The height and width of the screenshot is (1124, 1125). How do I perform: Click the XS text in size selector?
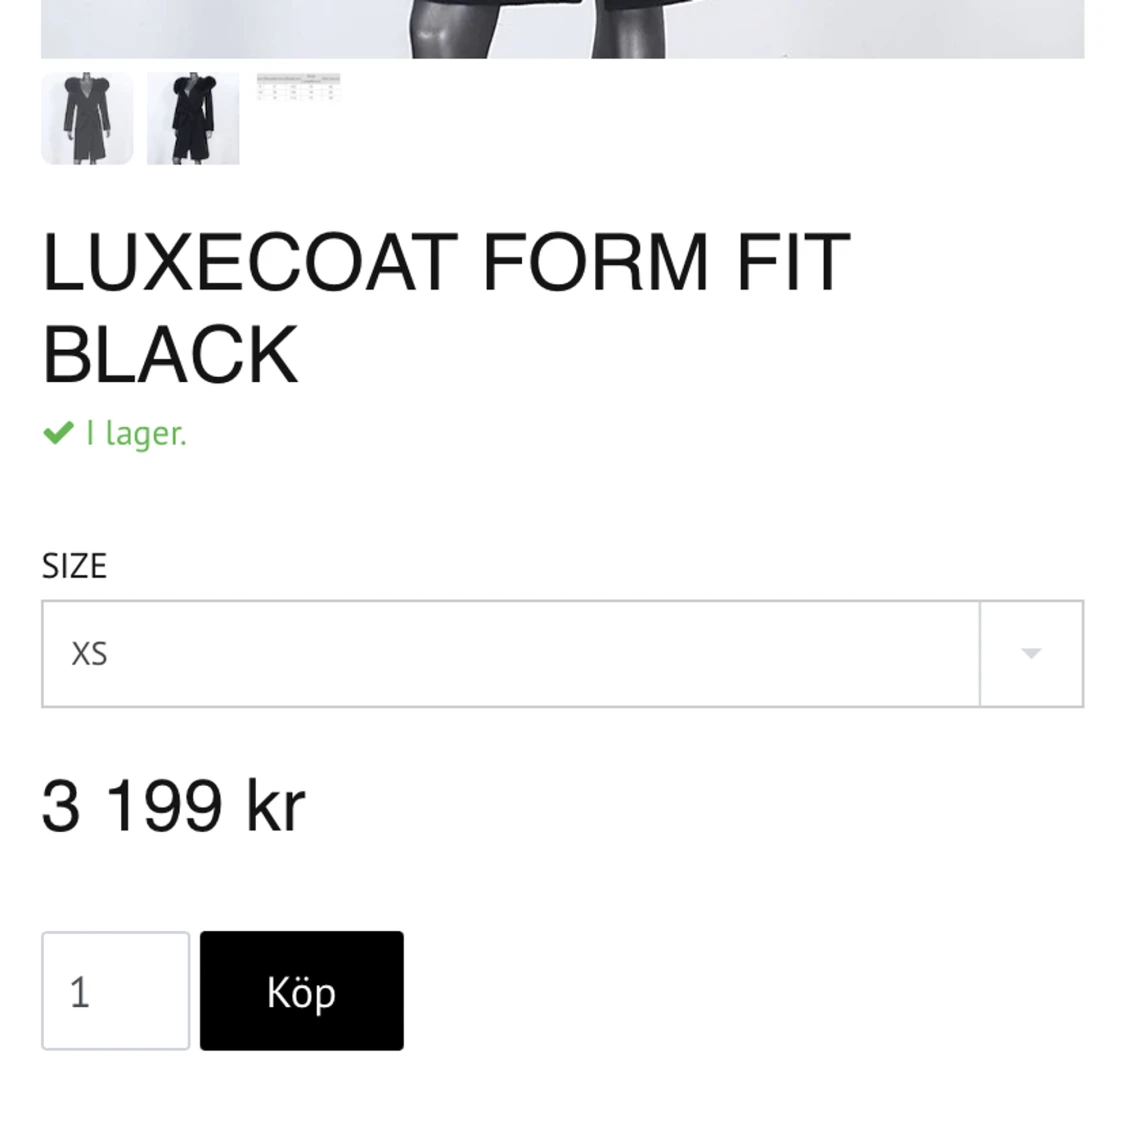click(89, 654)
